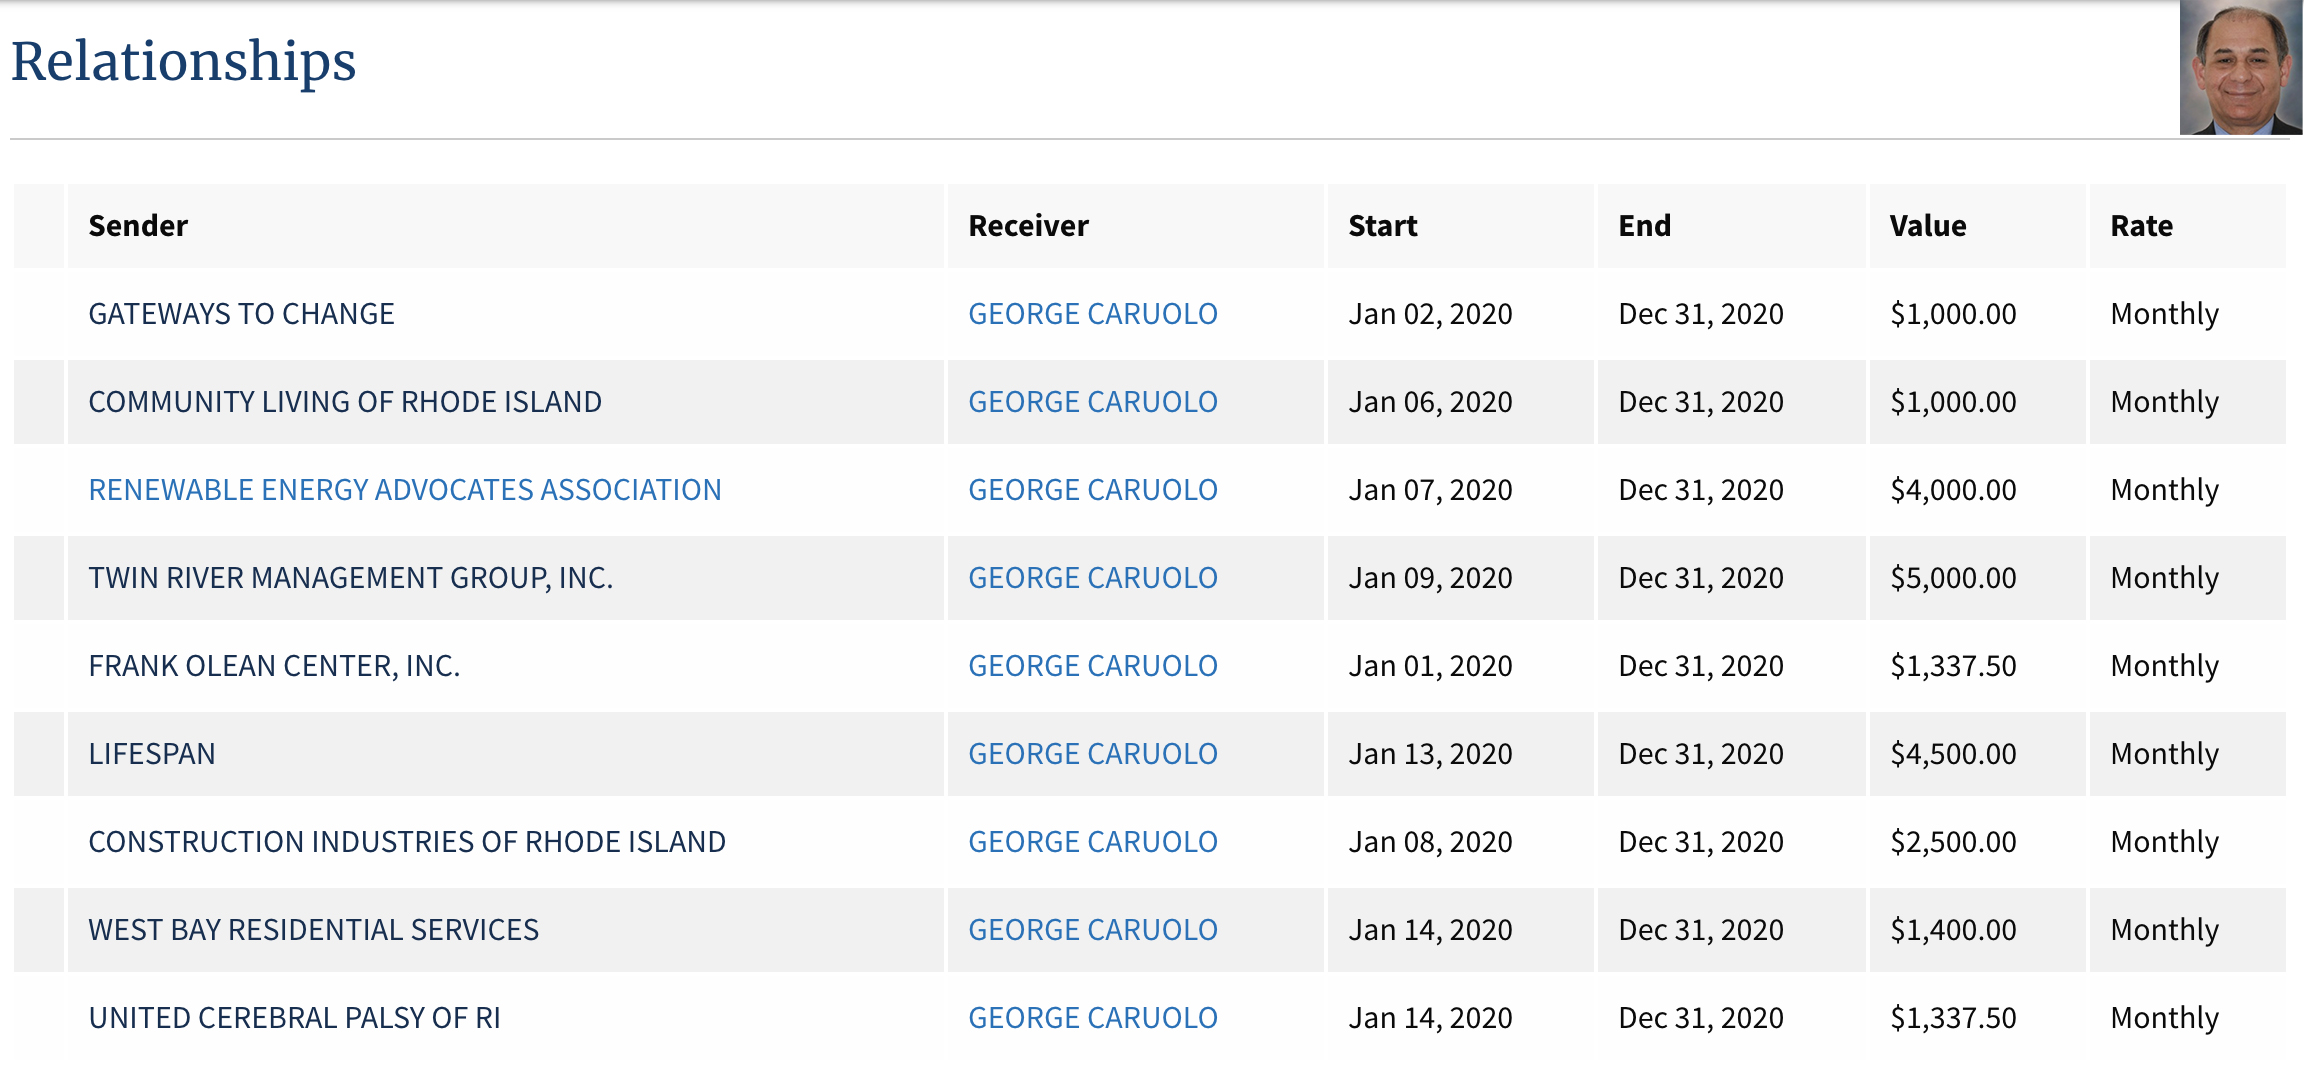
Task: Click George Caruolo in Community Living row
Action: (x=1092, y=402)
